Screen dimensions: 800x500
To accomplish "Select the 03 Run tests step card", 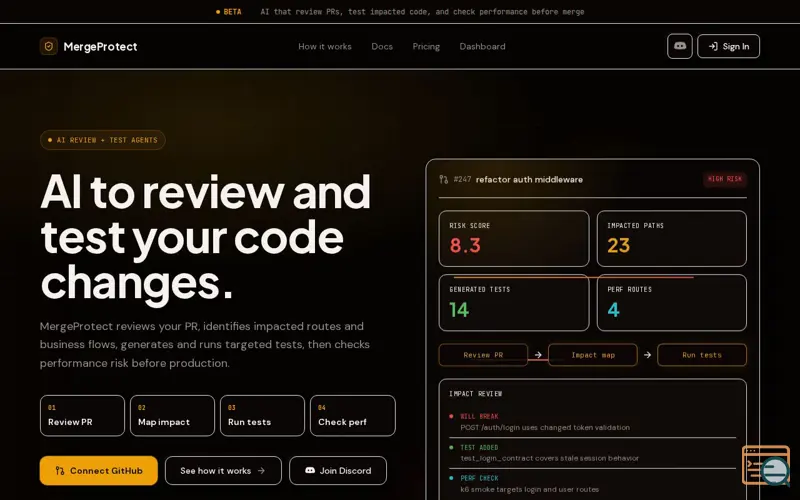I will 262,415.
